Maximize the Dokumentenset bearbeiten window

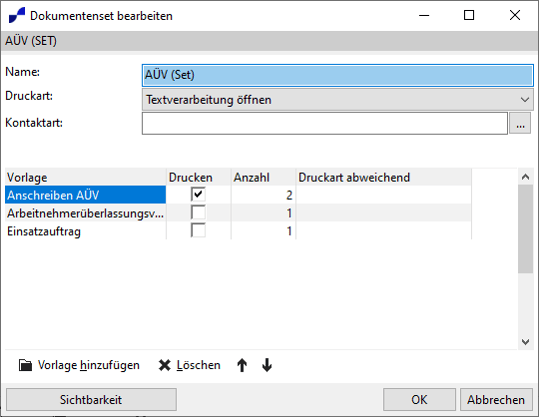coord(469,15)
